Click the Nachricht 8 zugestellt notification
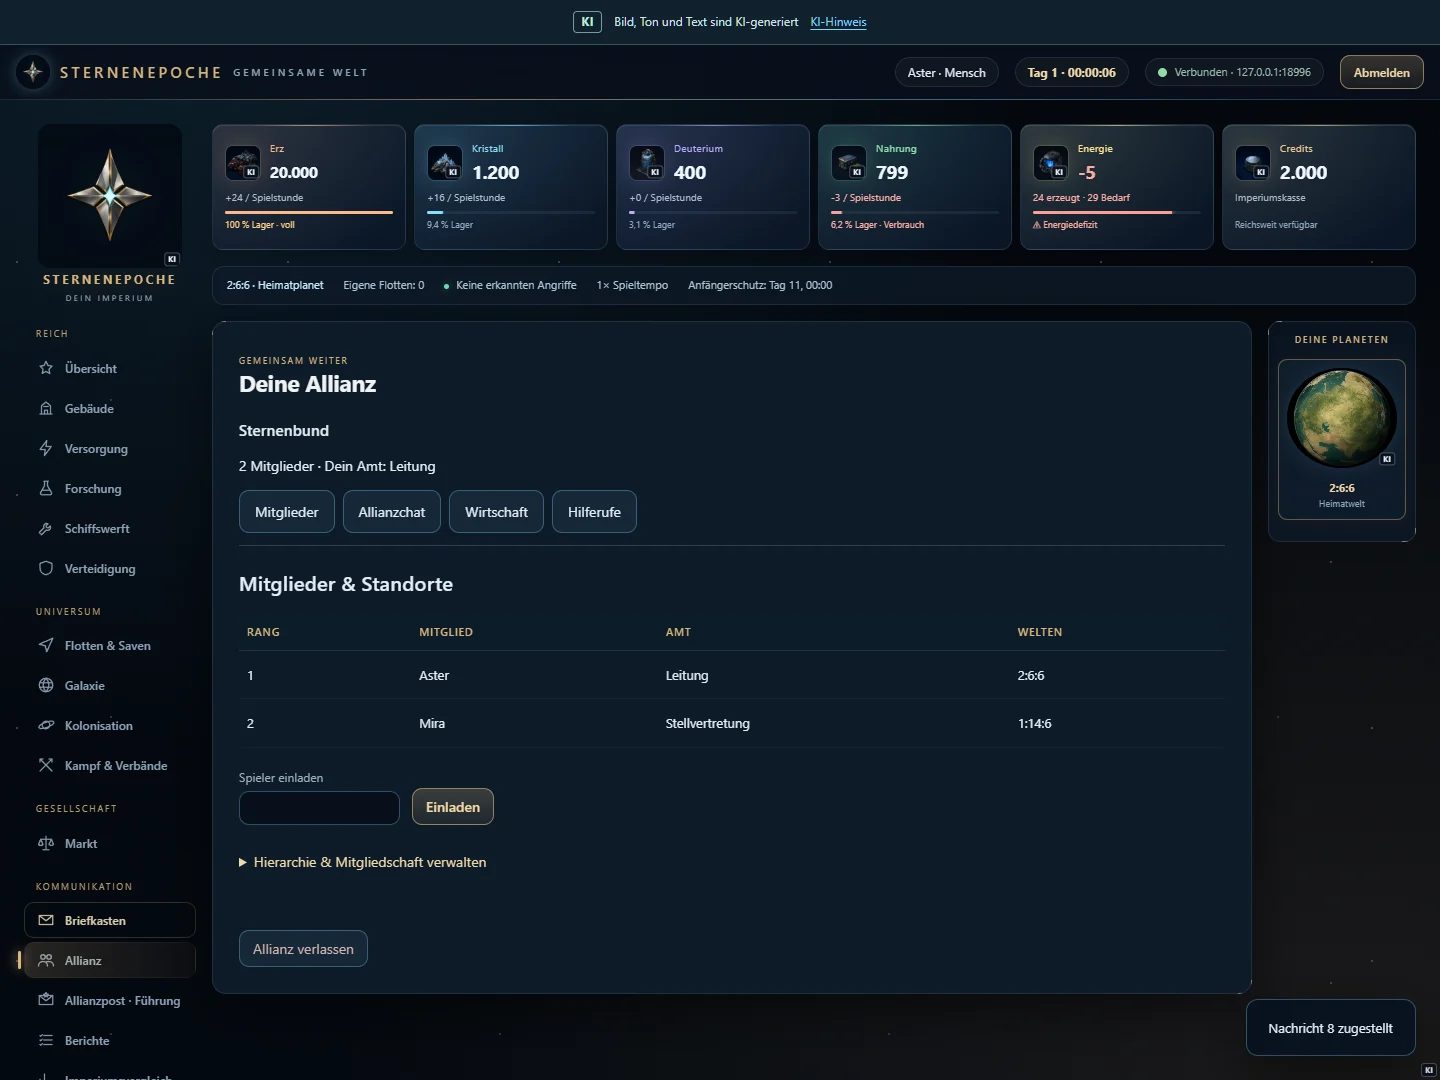Screen dimensions: 1440x1080 point(1331,1028)
